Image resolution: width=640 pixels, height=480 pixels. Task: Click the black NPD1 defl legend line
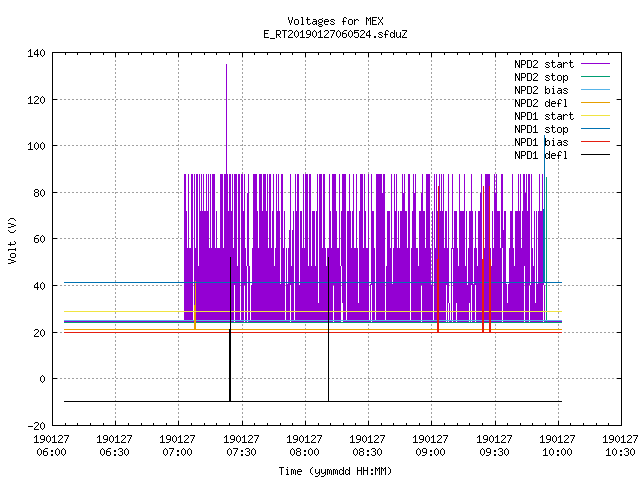pyautogui.click(x=595, y=155)
